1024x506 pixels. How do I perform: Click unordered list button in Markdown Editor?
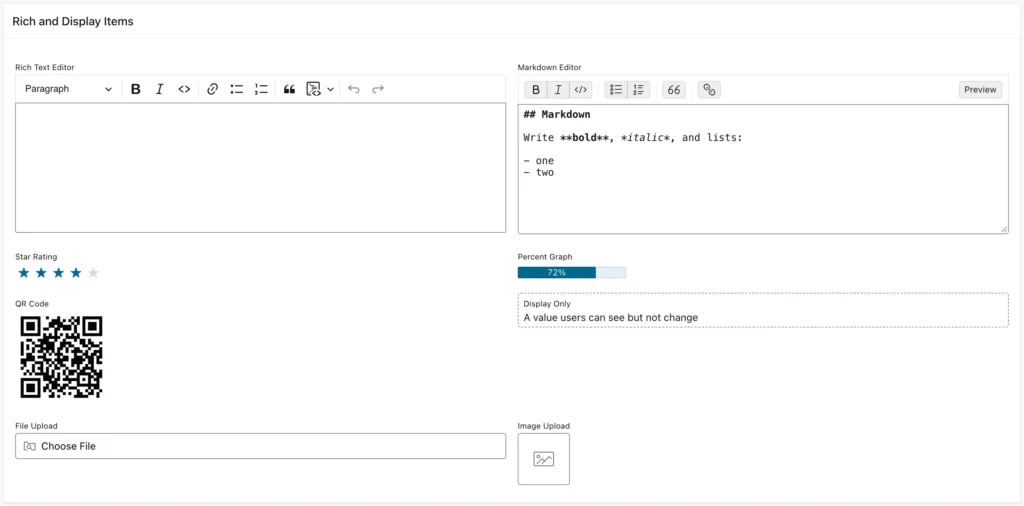coord(616,90)
